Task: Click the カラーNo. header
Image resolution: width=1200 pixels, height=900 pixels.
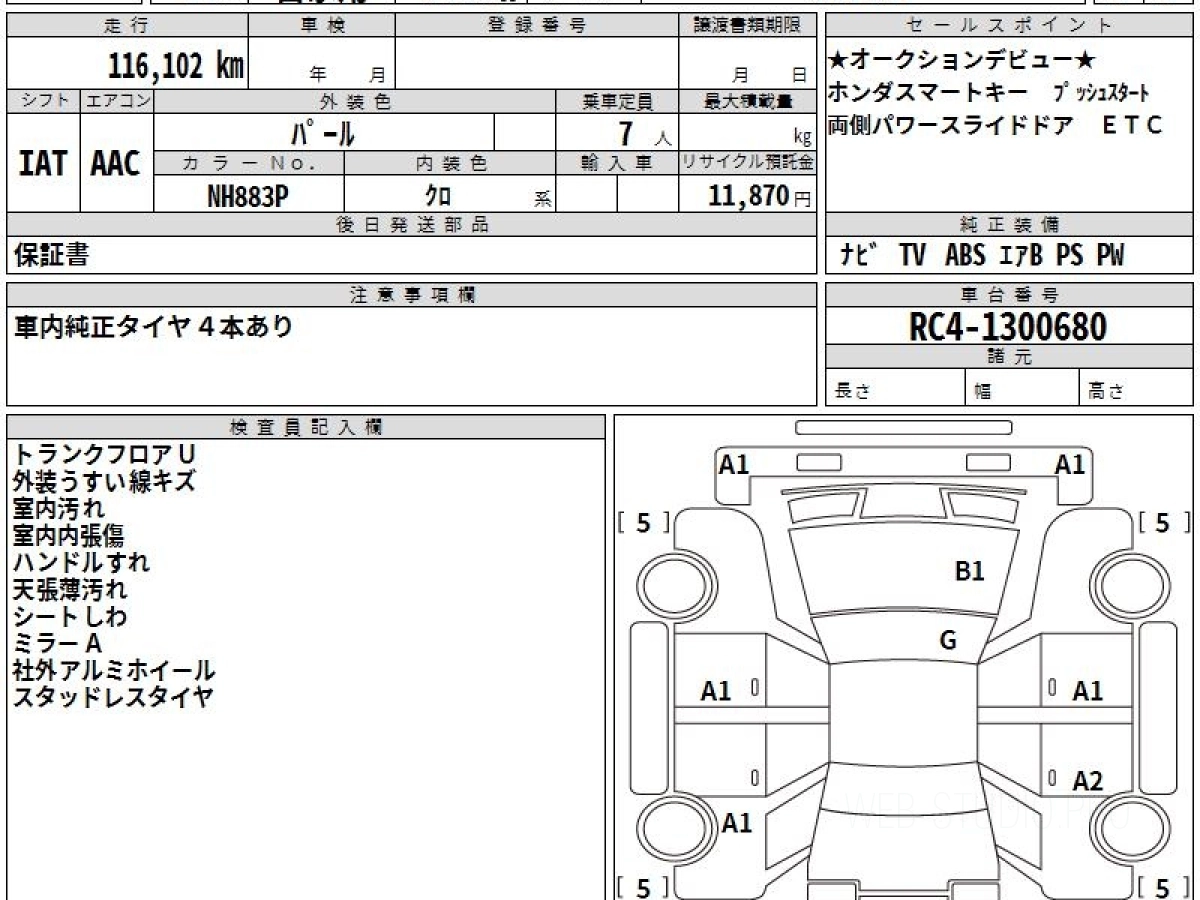Action: click(x=249, y=162)
